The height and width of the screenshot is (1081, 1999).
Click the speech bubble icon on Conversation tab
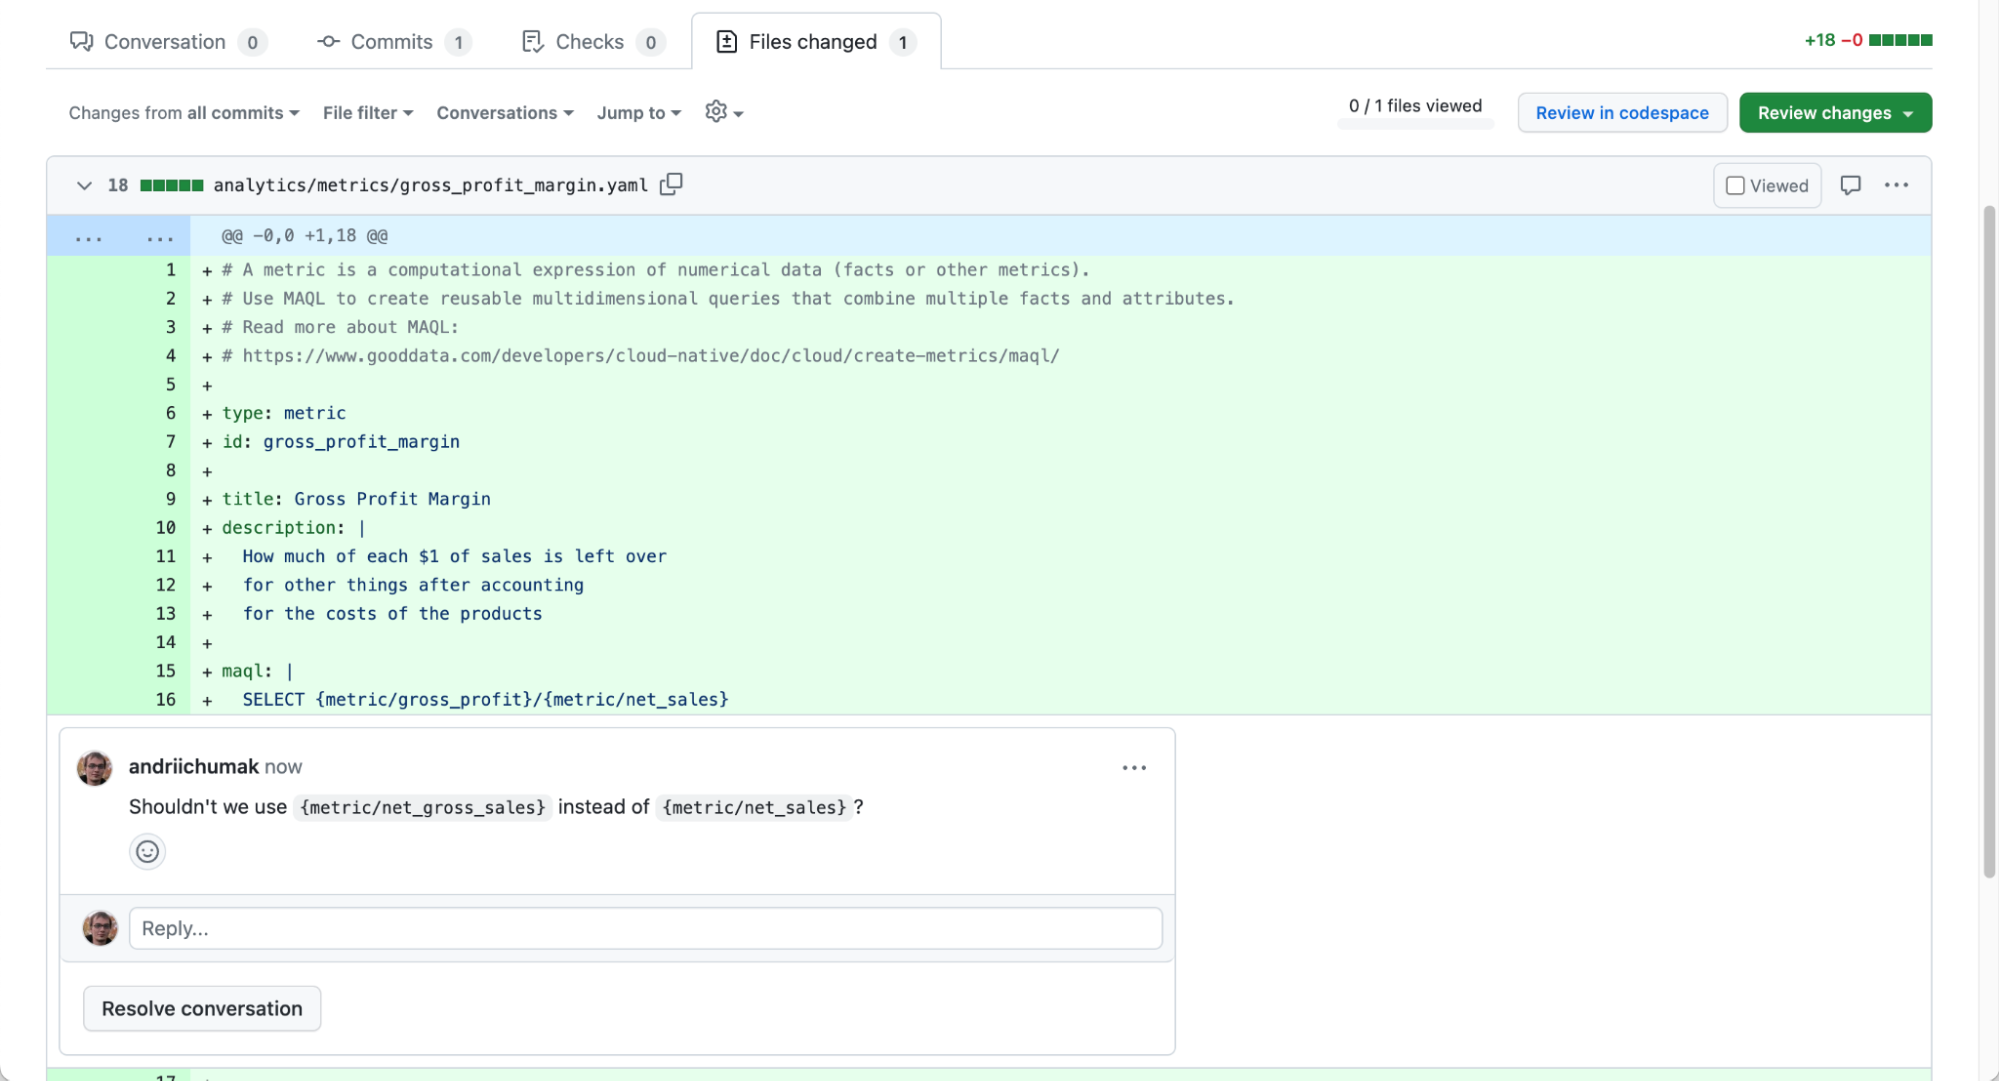point(82,41)
